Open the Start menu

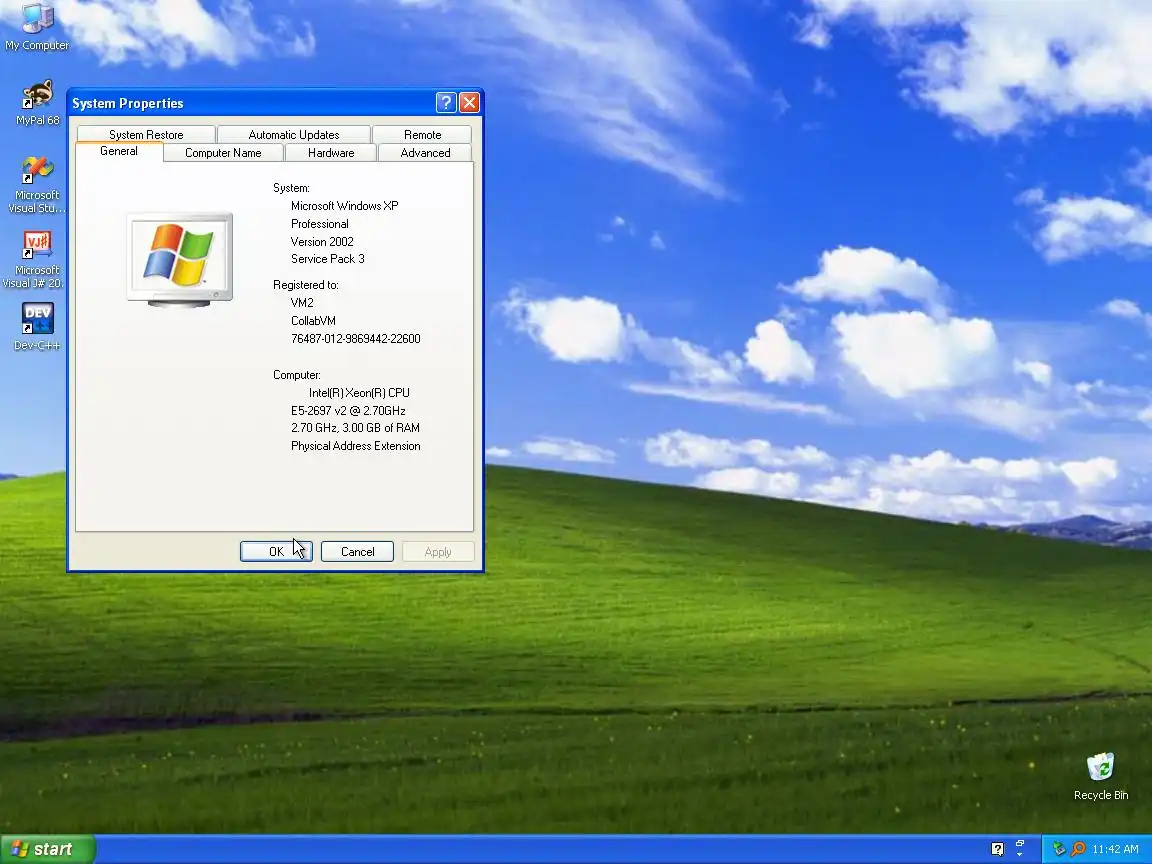point(48,849)
